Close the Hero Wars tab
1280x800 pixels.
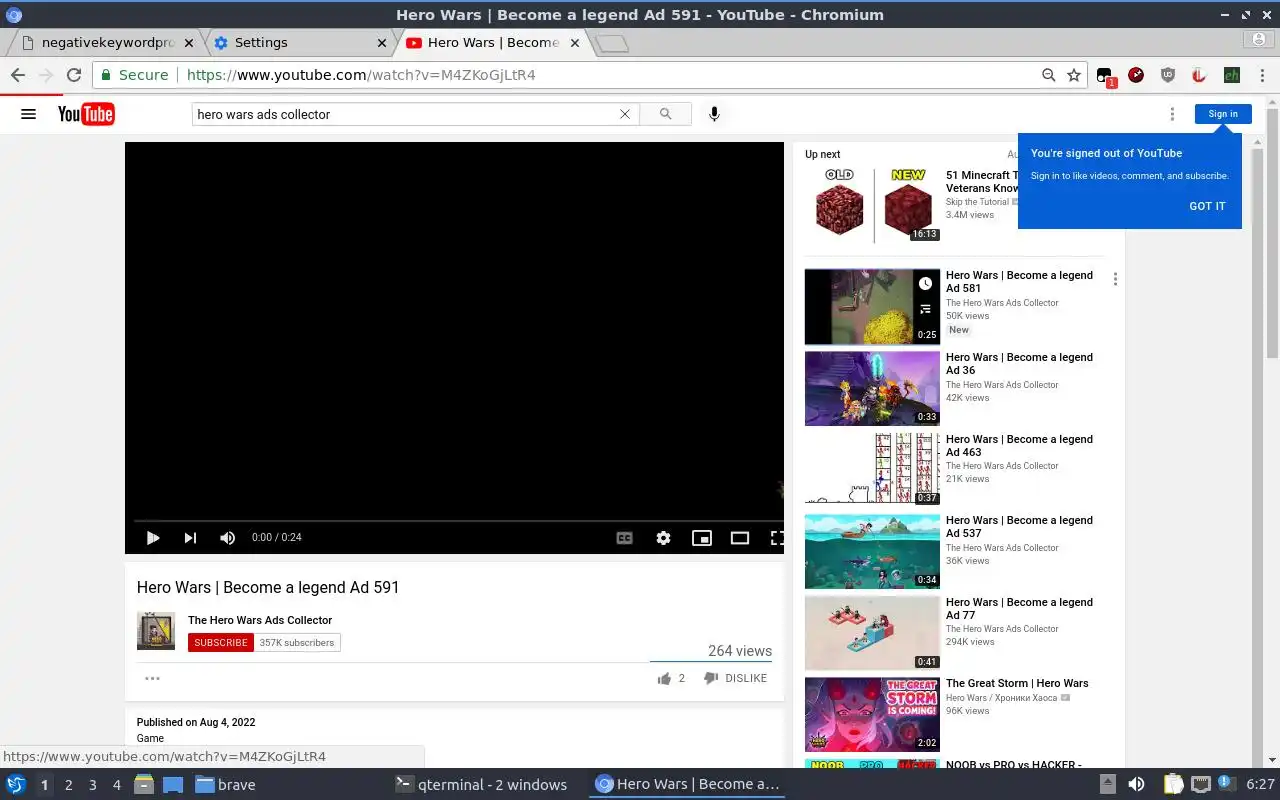pos(575,43)
